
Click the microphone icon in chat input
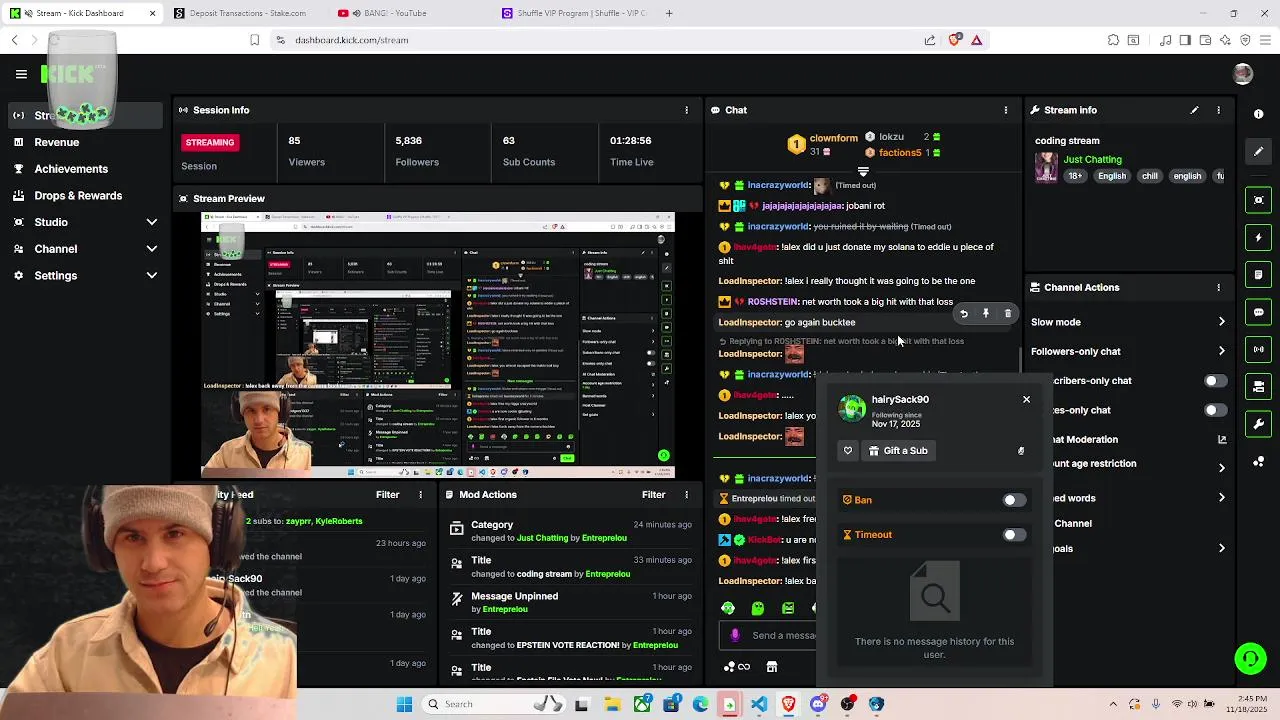coord(735,635)
